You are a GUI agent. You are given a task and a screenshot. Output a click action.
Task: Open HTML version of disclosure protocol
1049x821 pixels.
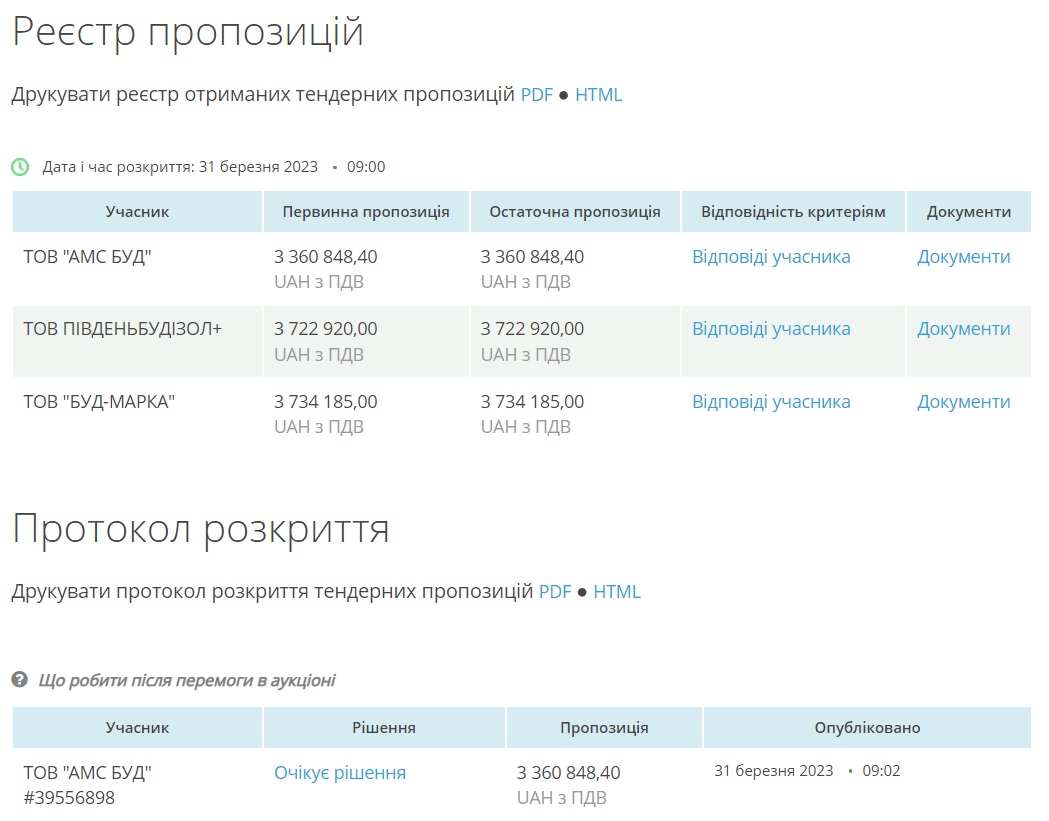tap(617, 591)
